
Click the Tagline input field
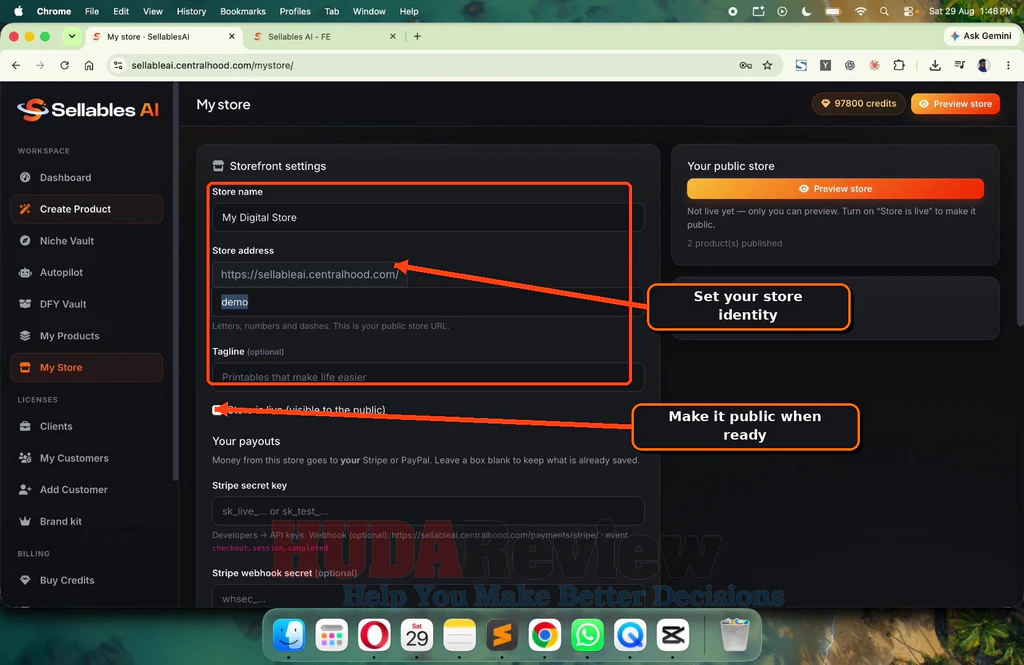tap(428, 377)
